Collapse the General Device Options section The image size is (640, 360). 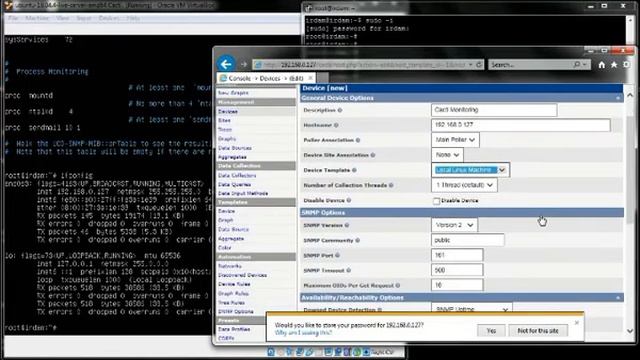point(618,98)
